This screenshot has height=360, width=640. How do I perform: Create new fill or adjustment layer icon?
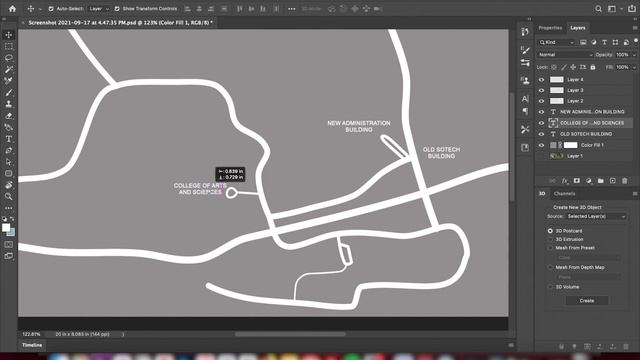pos(589,180)
